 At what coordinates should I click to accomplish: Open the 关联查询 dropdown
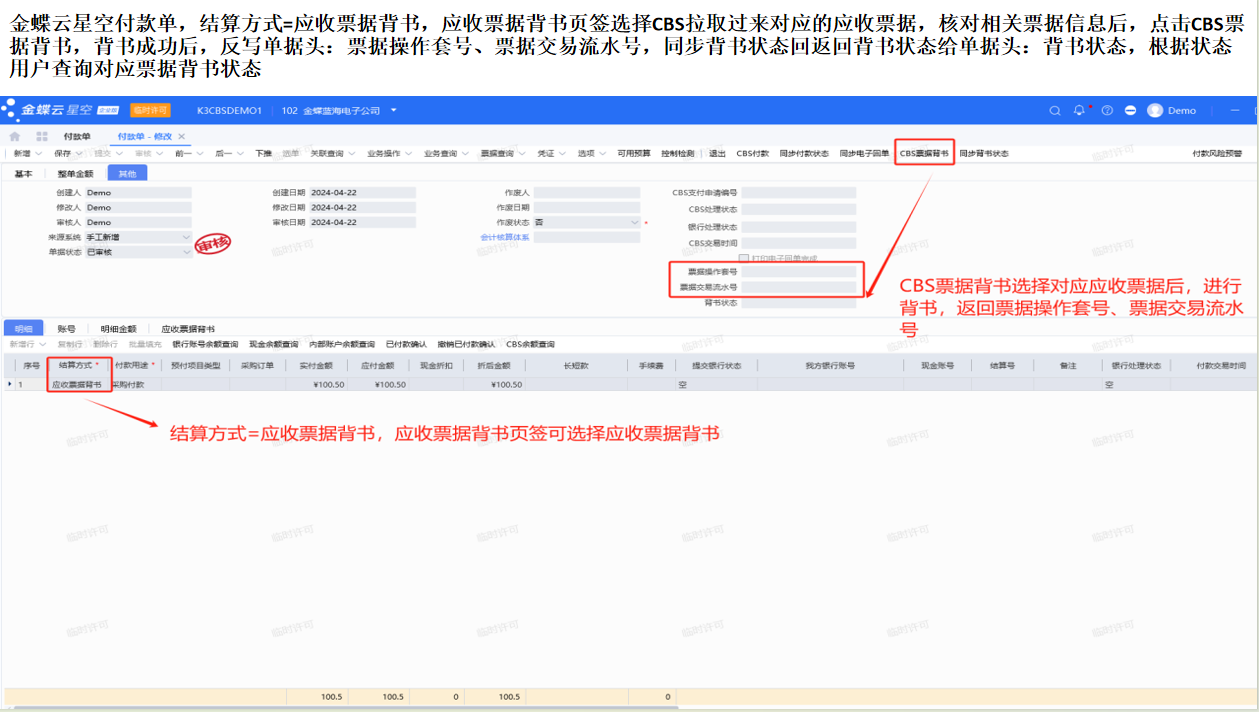tap(332, 153)
